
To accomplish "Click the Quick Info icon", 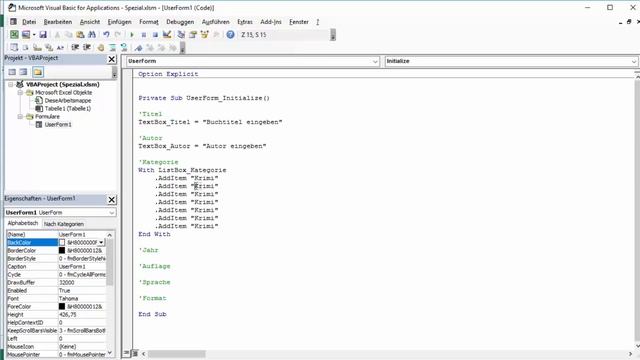I will pos(37,48).
